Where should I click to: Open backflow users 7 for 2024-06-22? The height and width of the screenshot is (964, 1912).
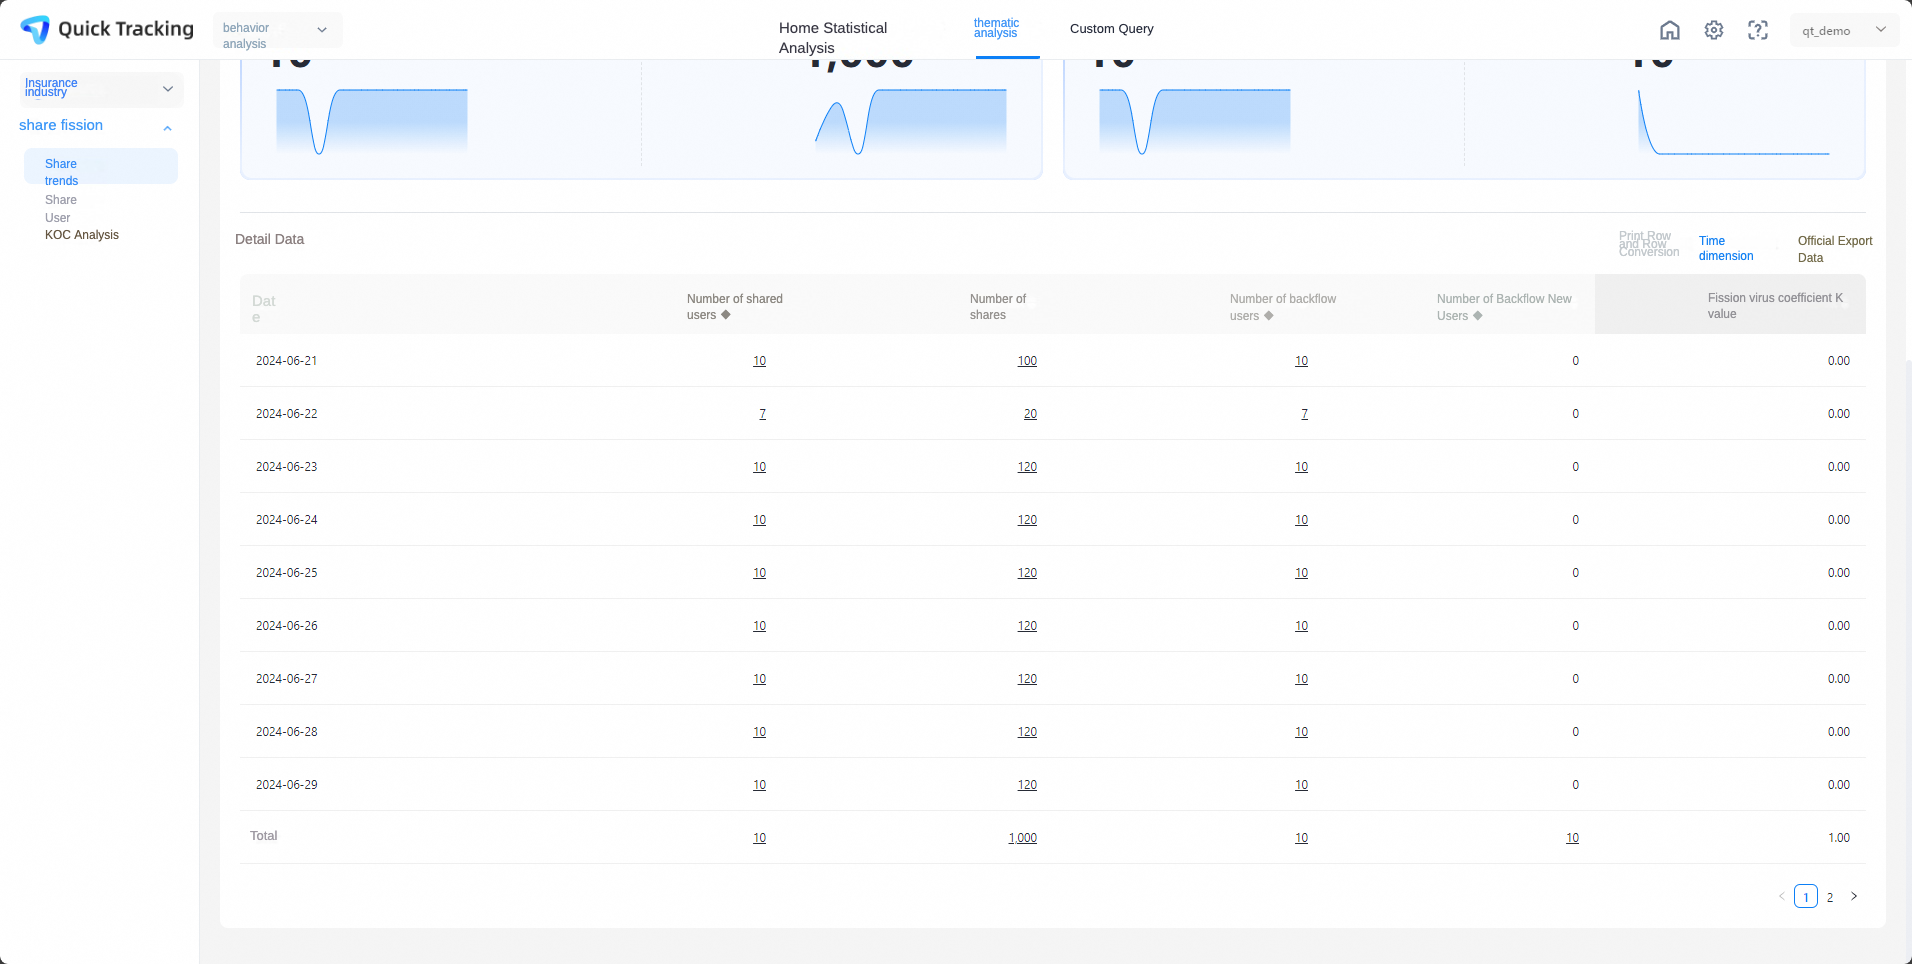[x=1304, y=414]
